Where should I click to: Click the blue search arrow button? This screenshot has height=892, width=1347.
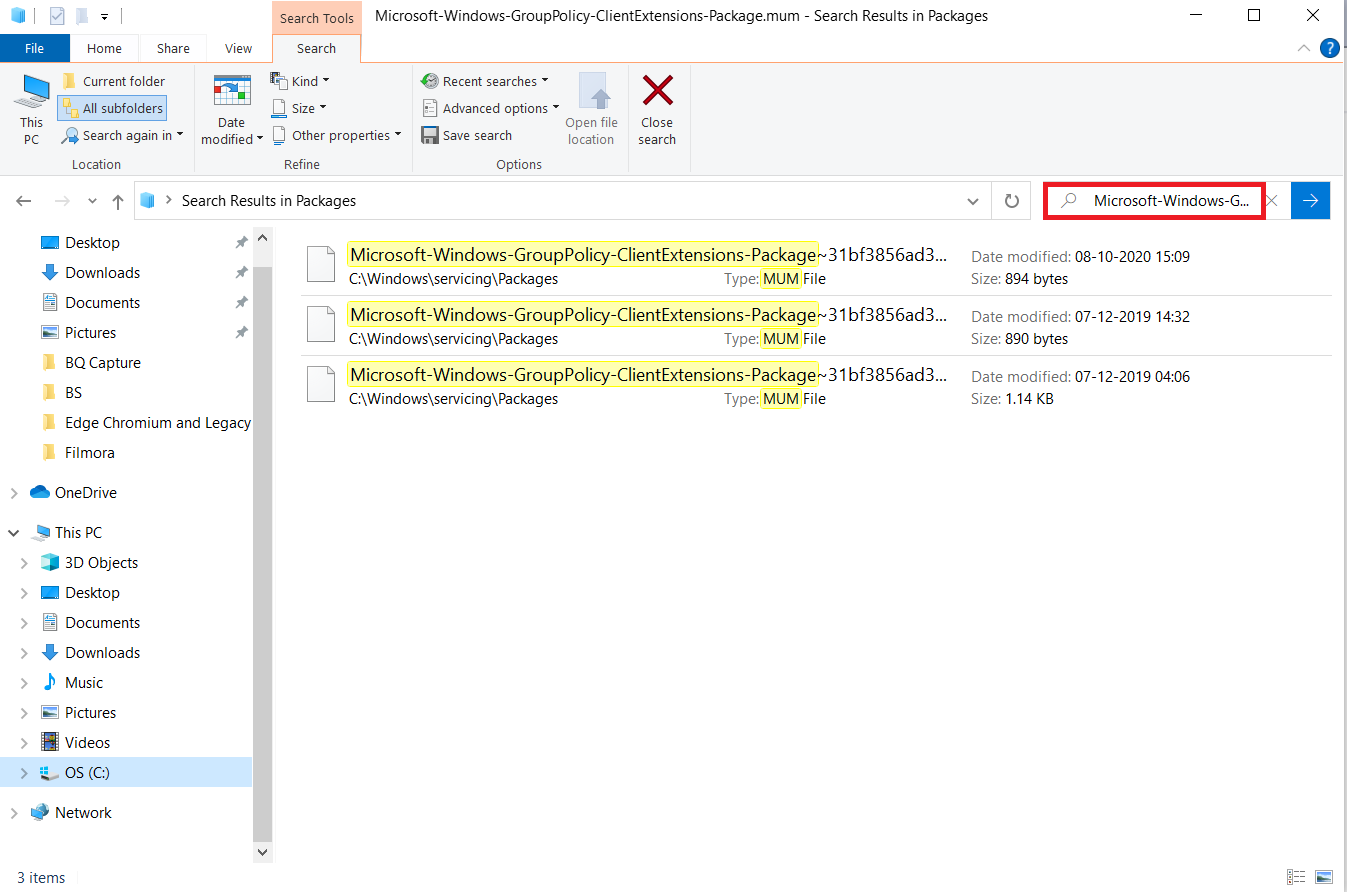pos(1310,201)
